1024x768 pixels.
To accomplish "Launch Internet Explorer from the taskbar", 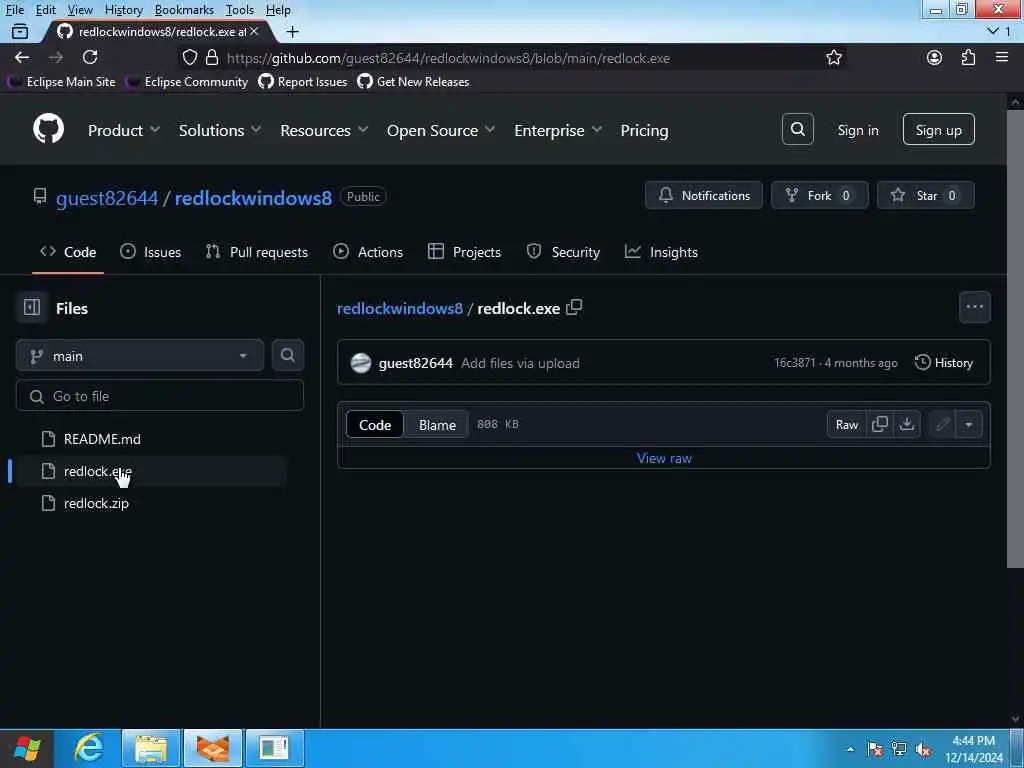I will (x=88, y=748).
